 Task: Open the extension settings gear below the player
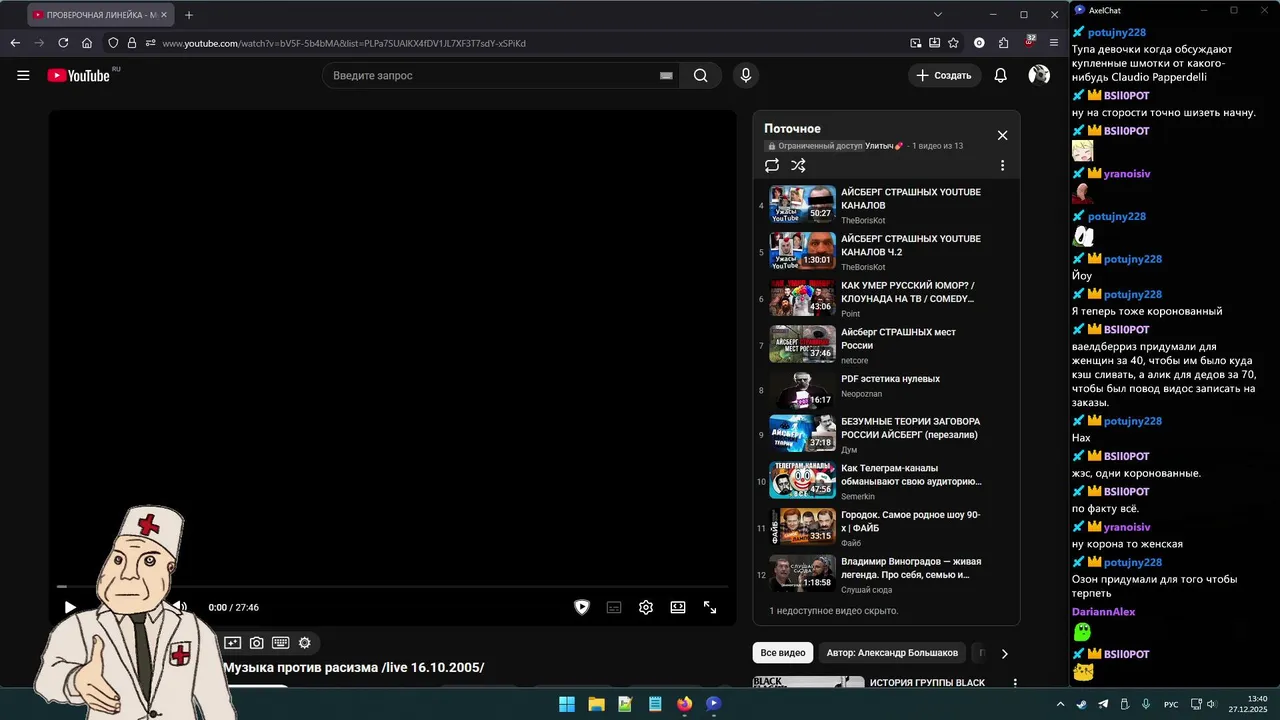click(305, 643)
